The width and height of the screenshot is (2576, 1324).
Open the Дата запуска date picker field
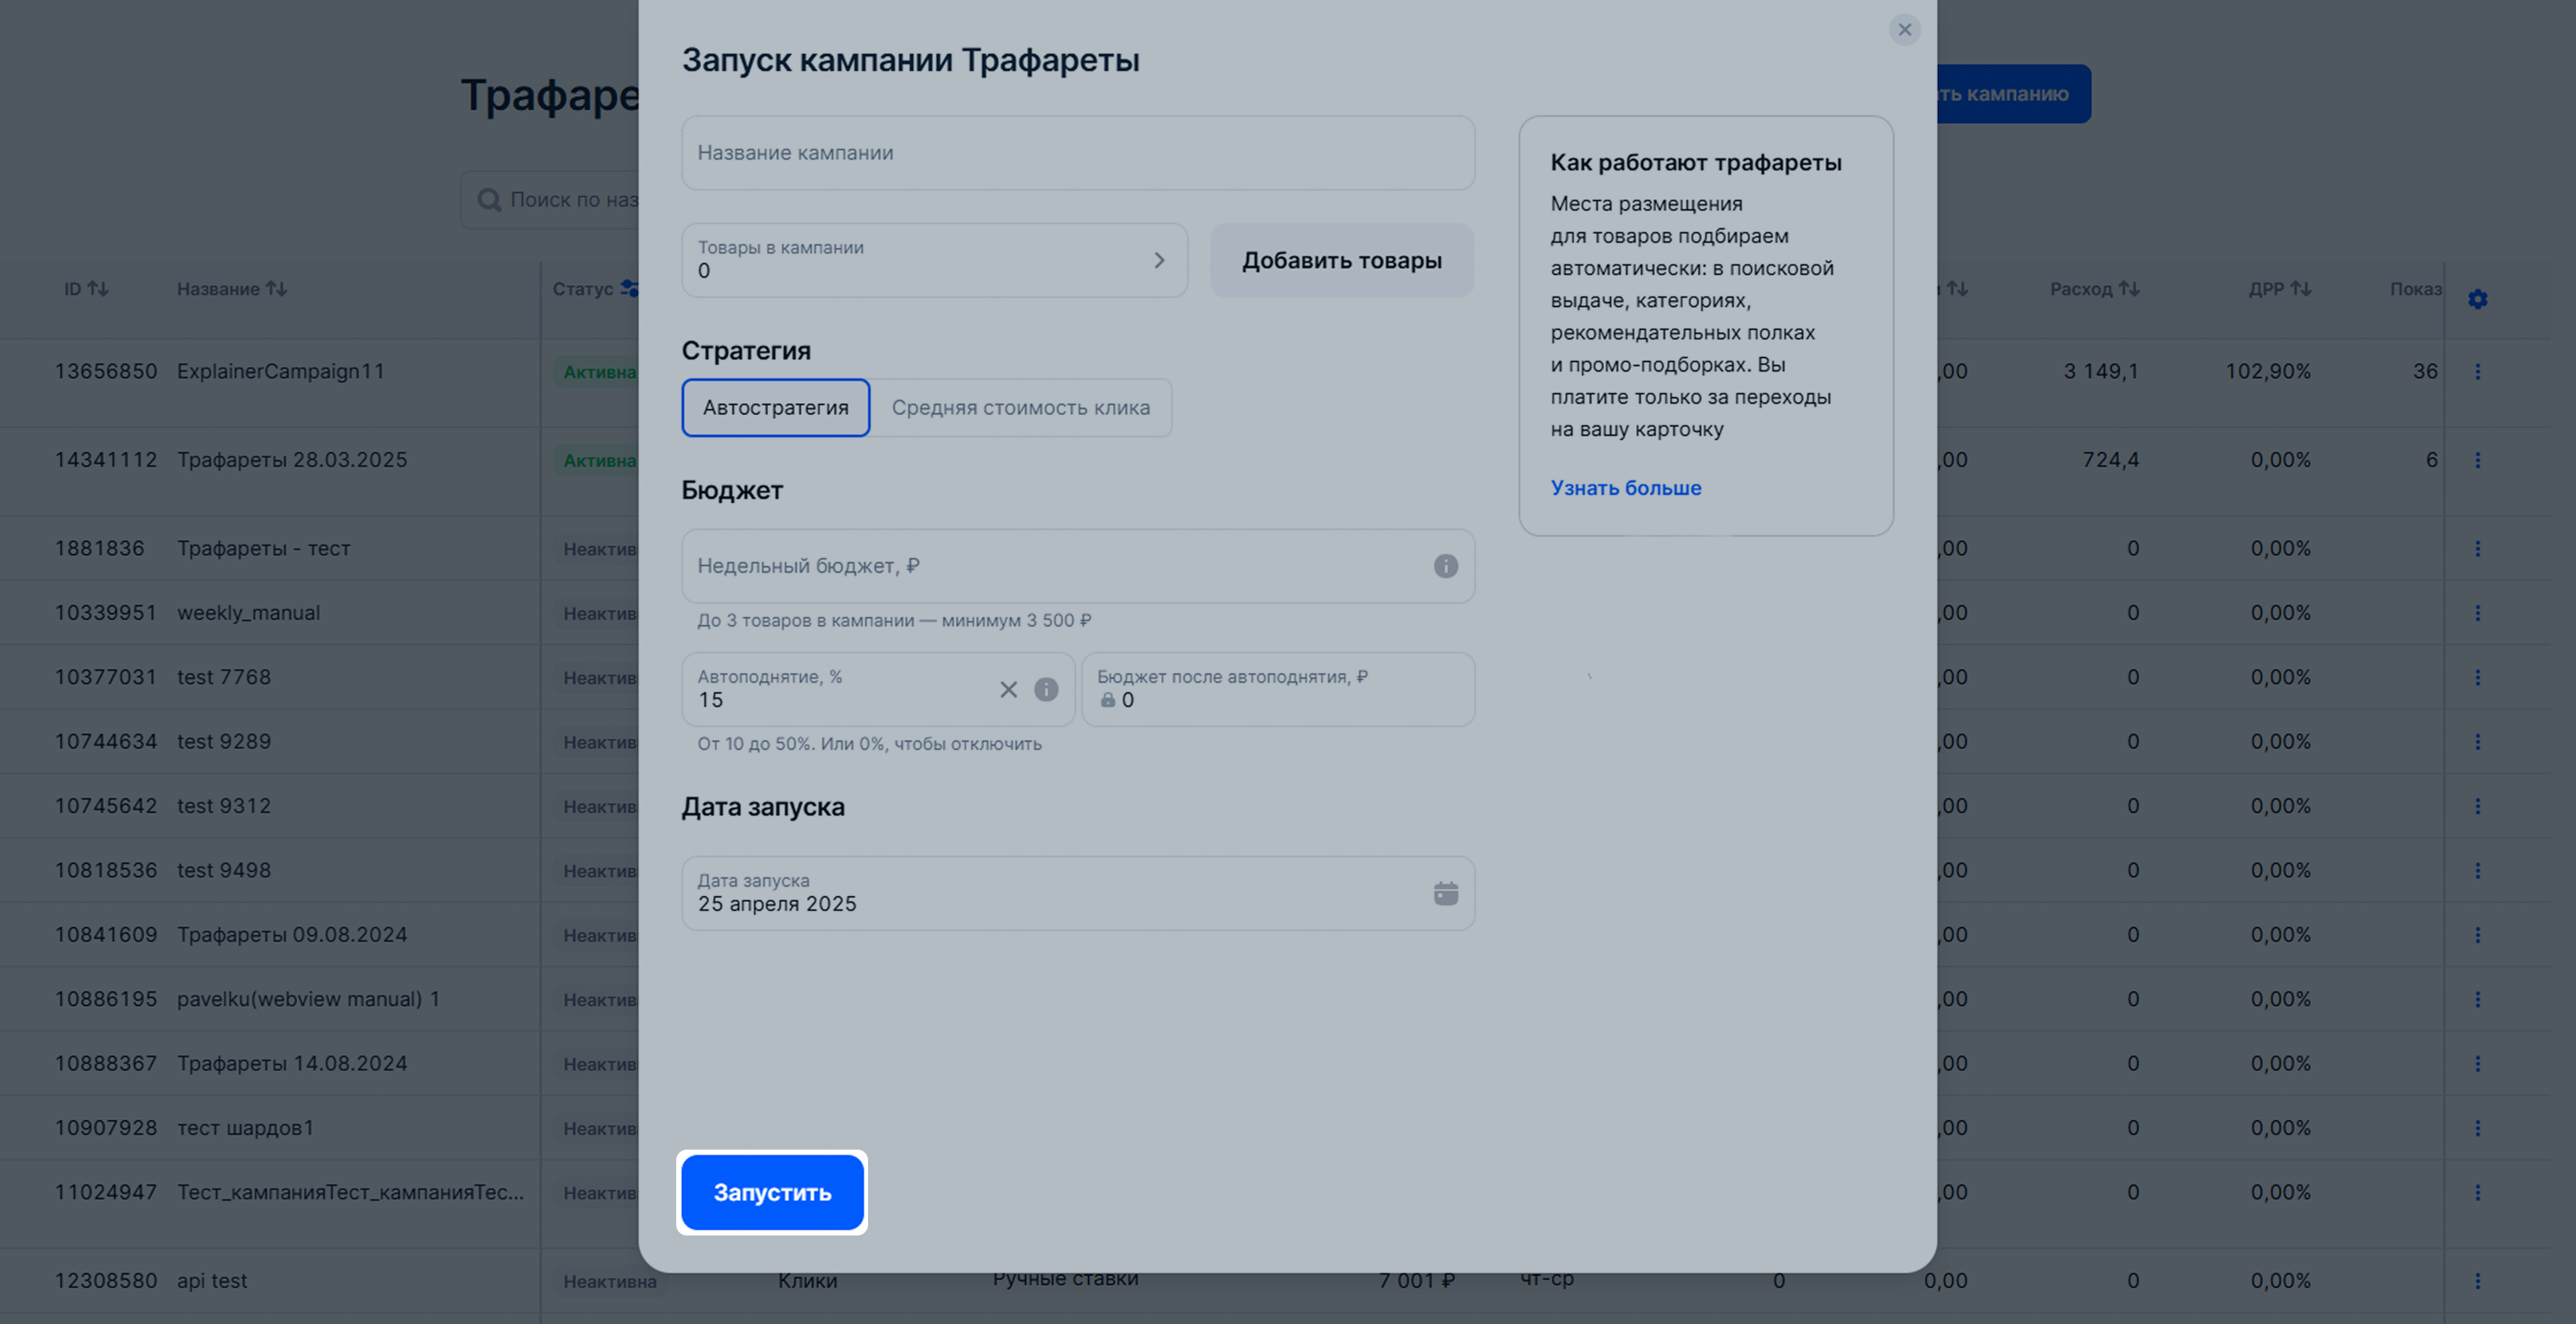click(1078, 893)
